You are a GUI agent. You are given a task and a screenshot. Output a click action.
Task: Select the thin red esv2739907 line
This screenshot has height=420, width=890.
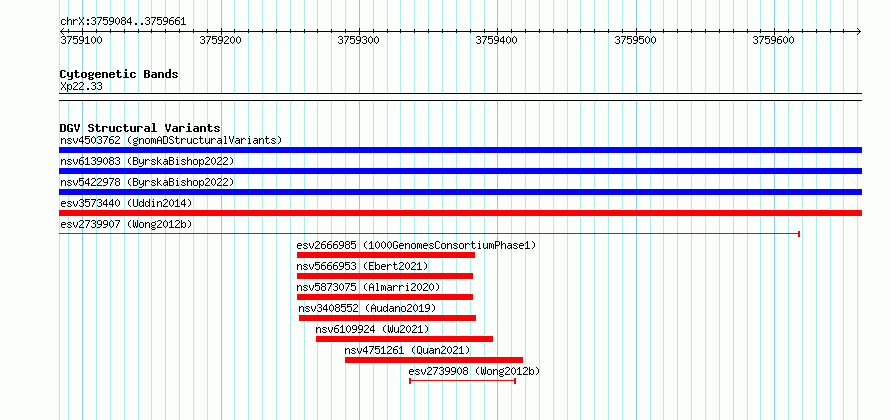430,233
